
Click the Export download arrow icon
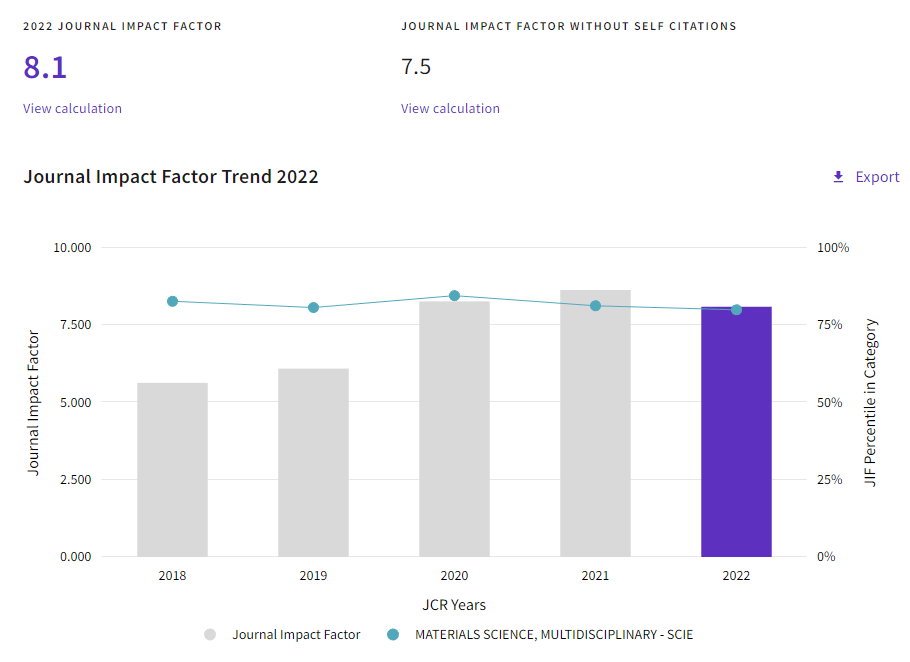838,177
